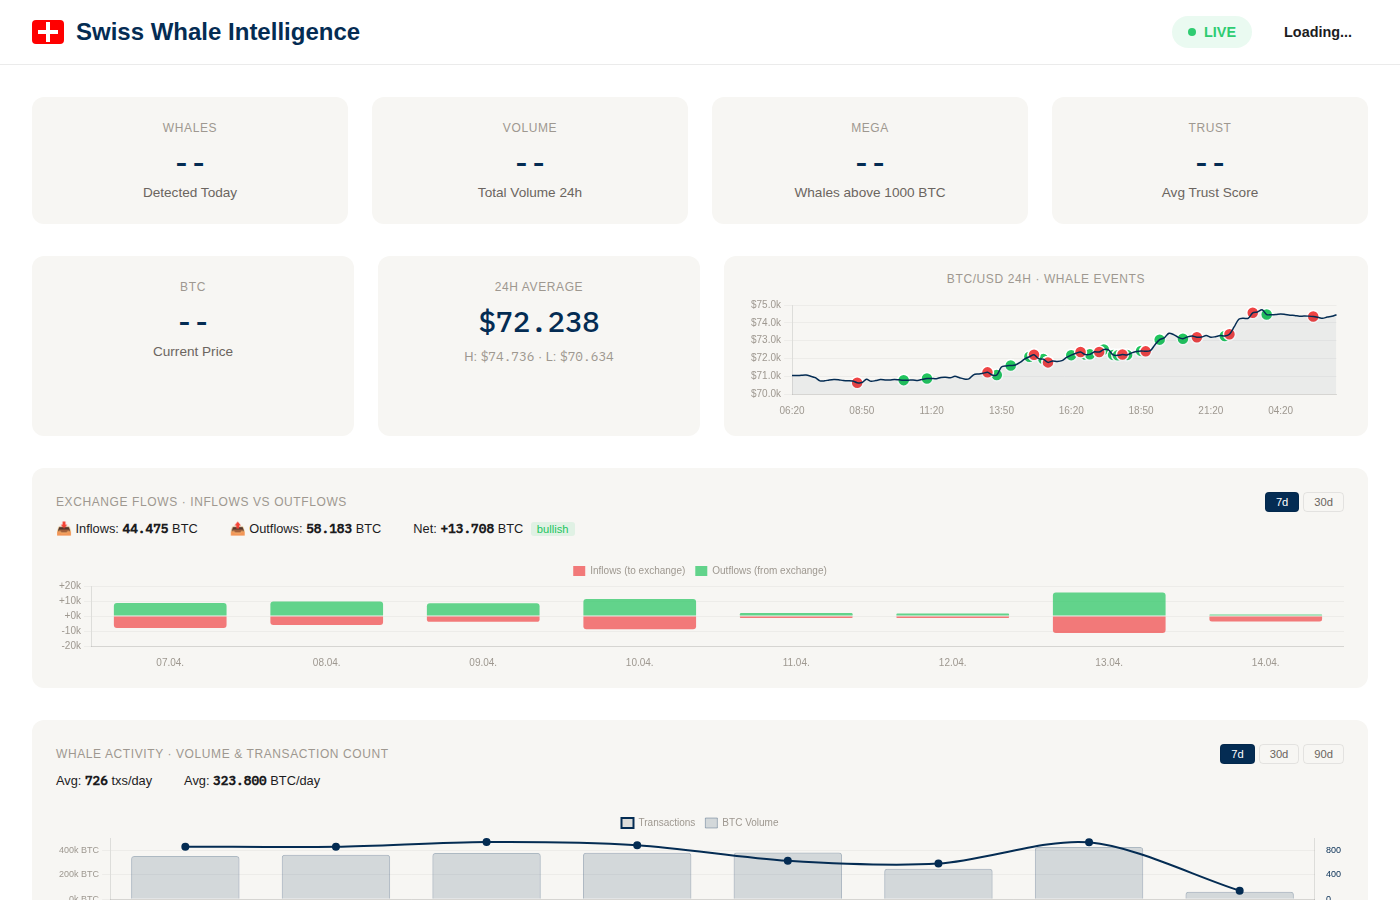This screenshot has height=900, width=1400.
Task: Select the 7d tab in Whale Activity
Action: pos(1237,753)
